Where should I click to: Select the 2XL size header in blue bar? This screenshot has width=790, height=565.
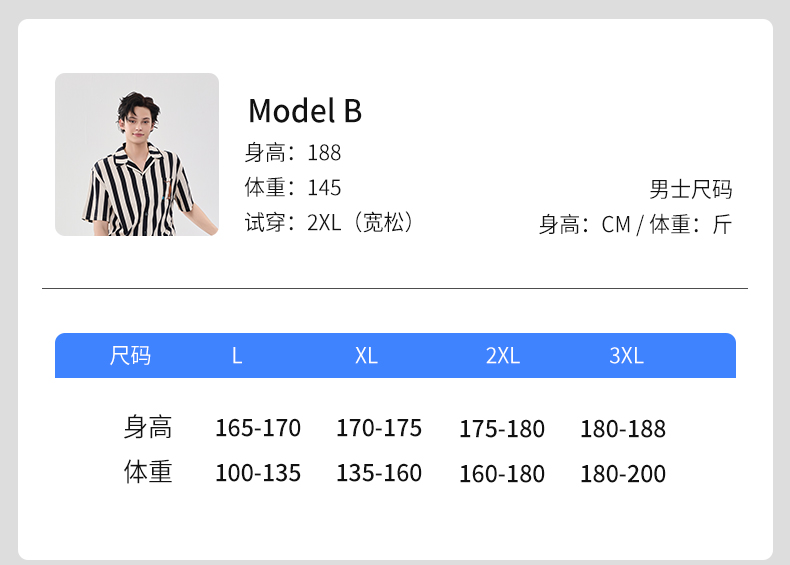click(503, 355)
